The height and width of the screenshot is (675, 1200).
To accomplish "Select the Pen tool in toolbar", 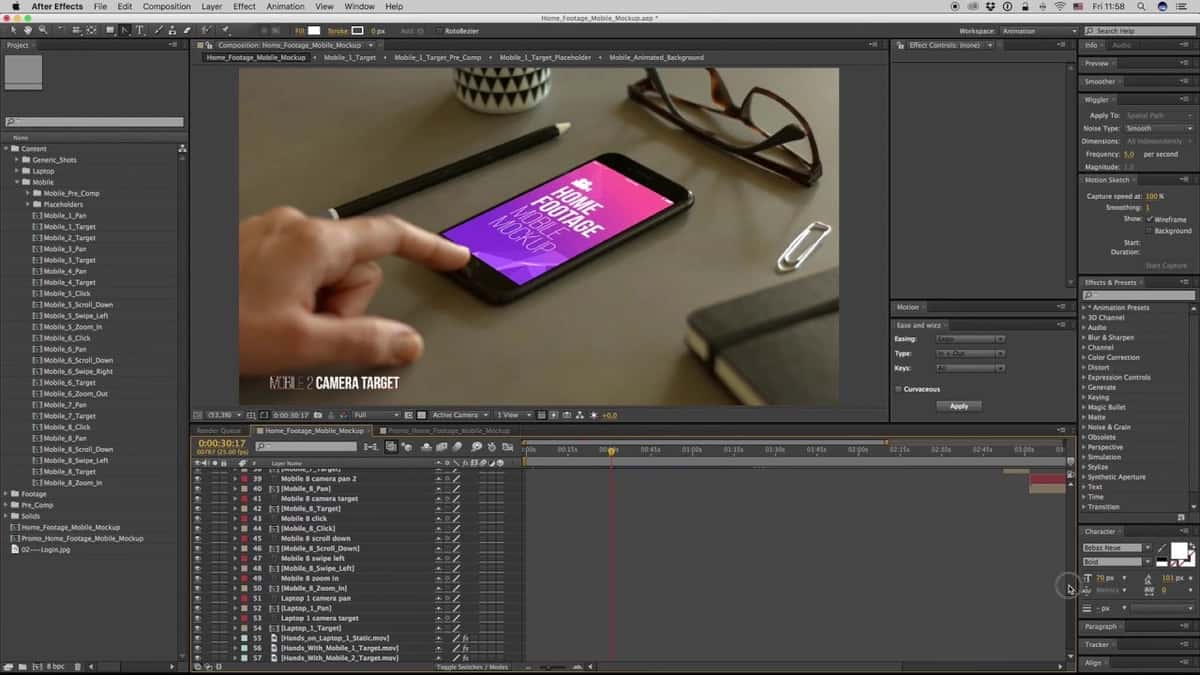I will click(x=124, y=30).
